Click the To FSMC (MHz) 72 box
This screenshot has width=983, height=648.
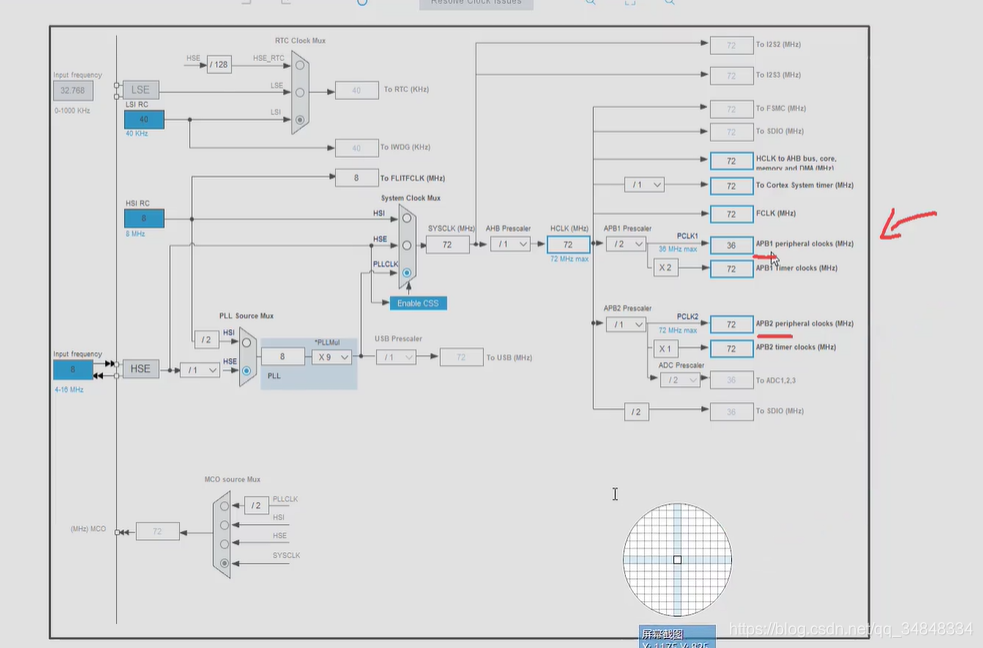732,109
